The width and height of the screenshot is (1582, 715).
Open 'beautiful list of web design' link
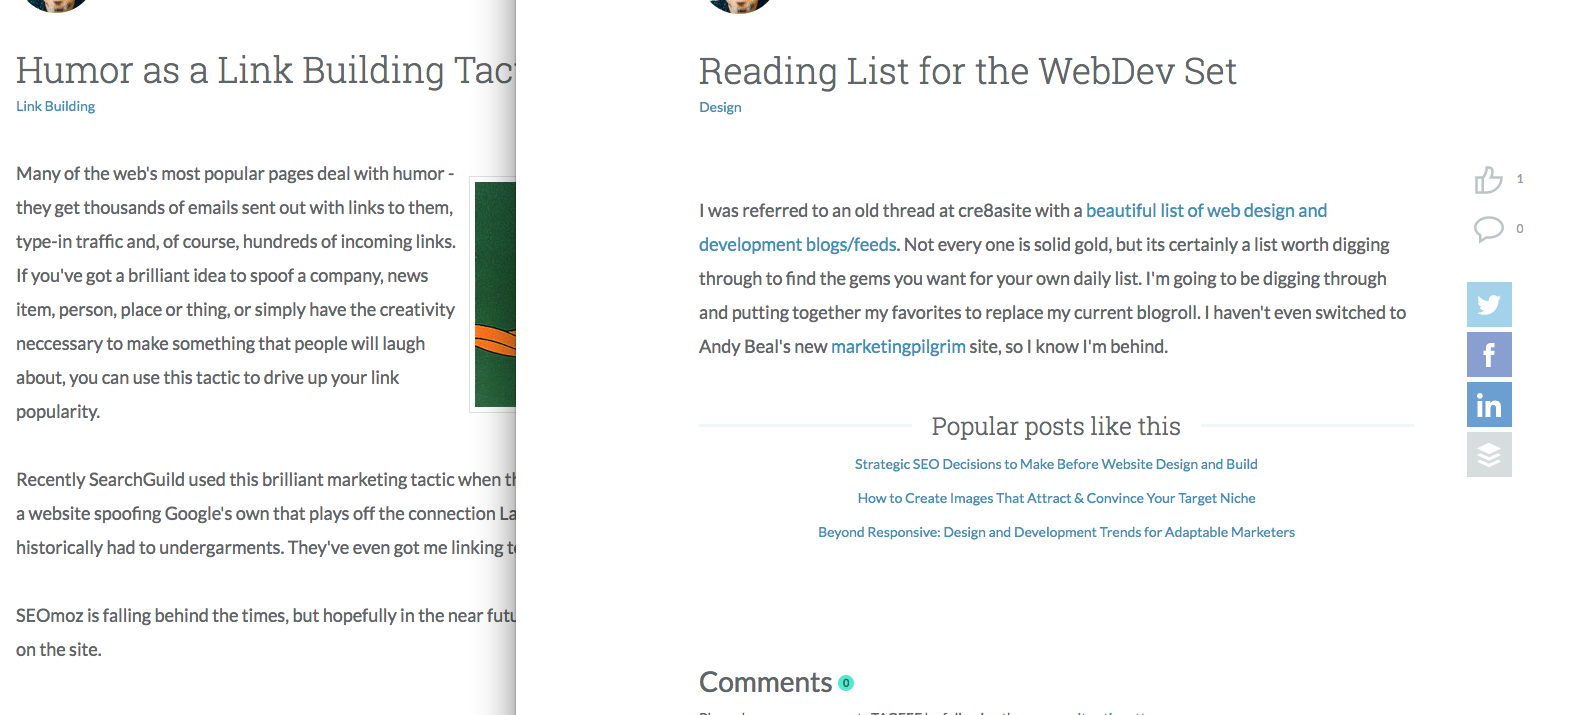(x=1206, y=211)
